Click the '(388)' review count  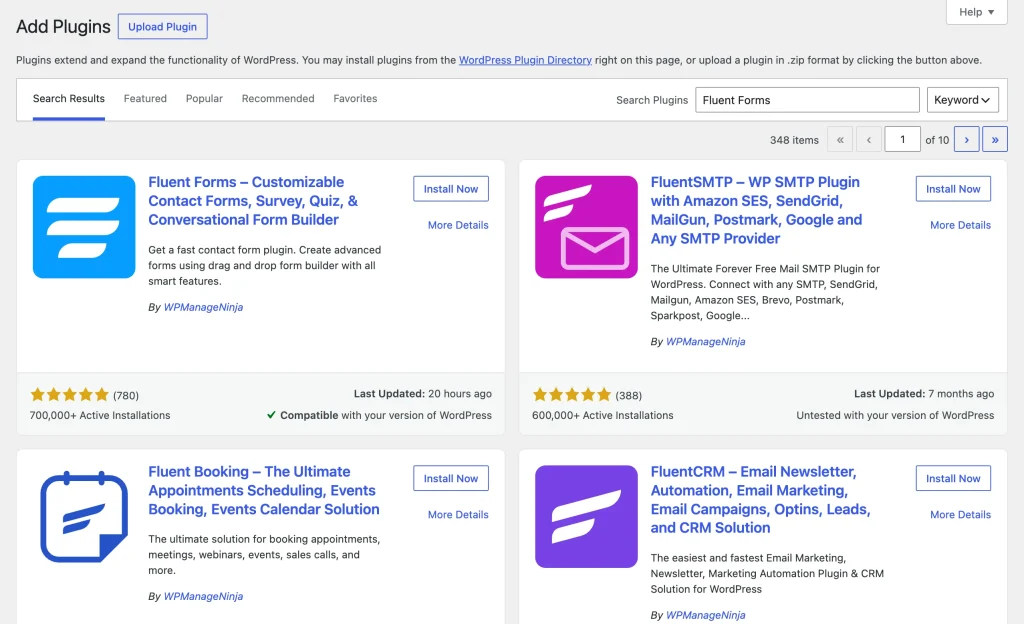click(628, 396)
